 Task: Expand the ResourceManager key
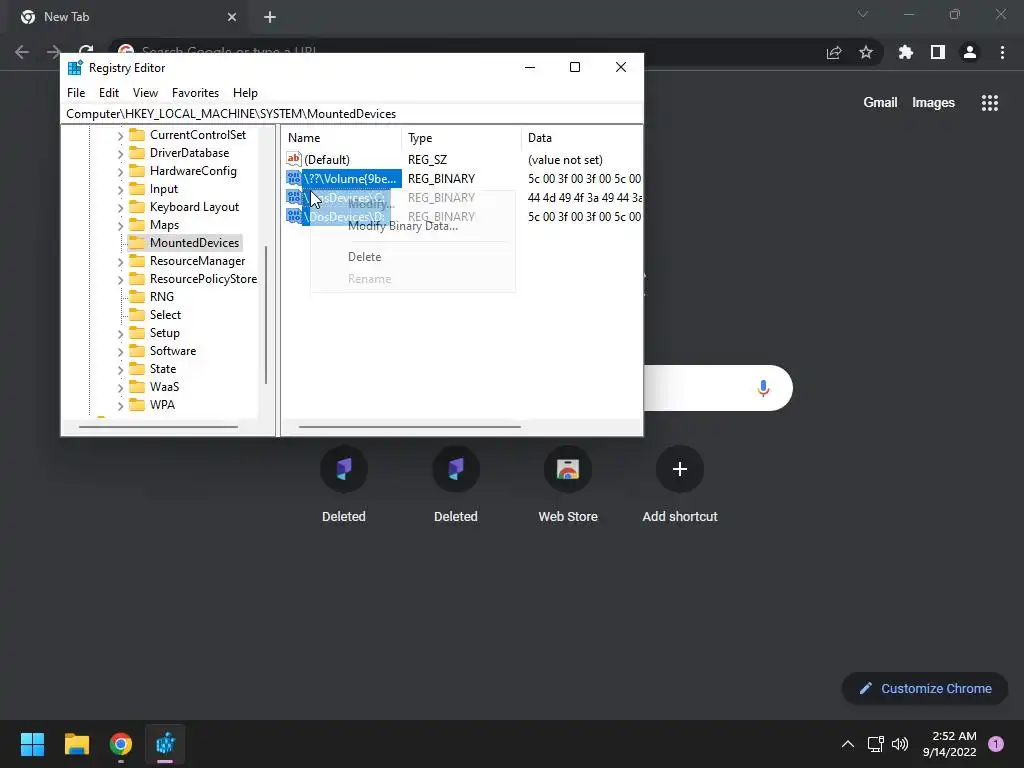(120, 261)
